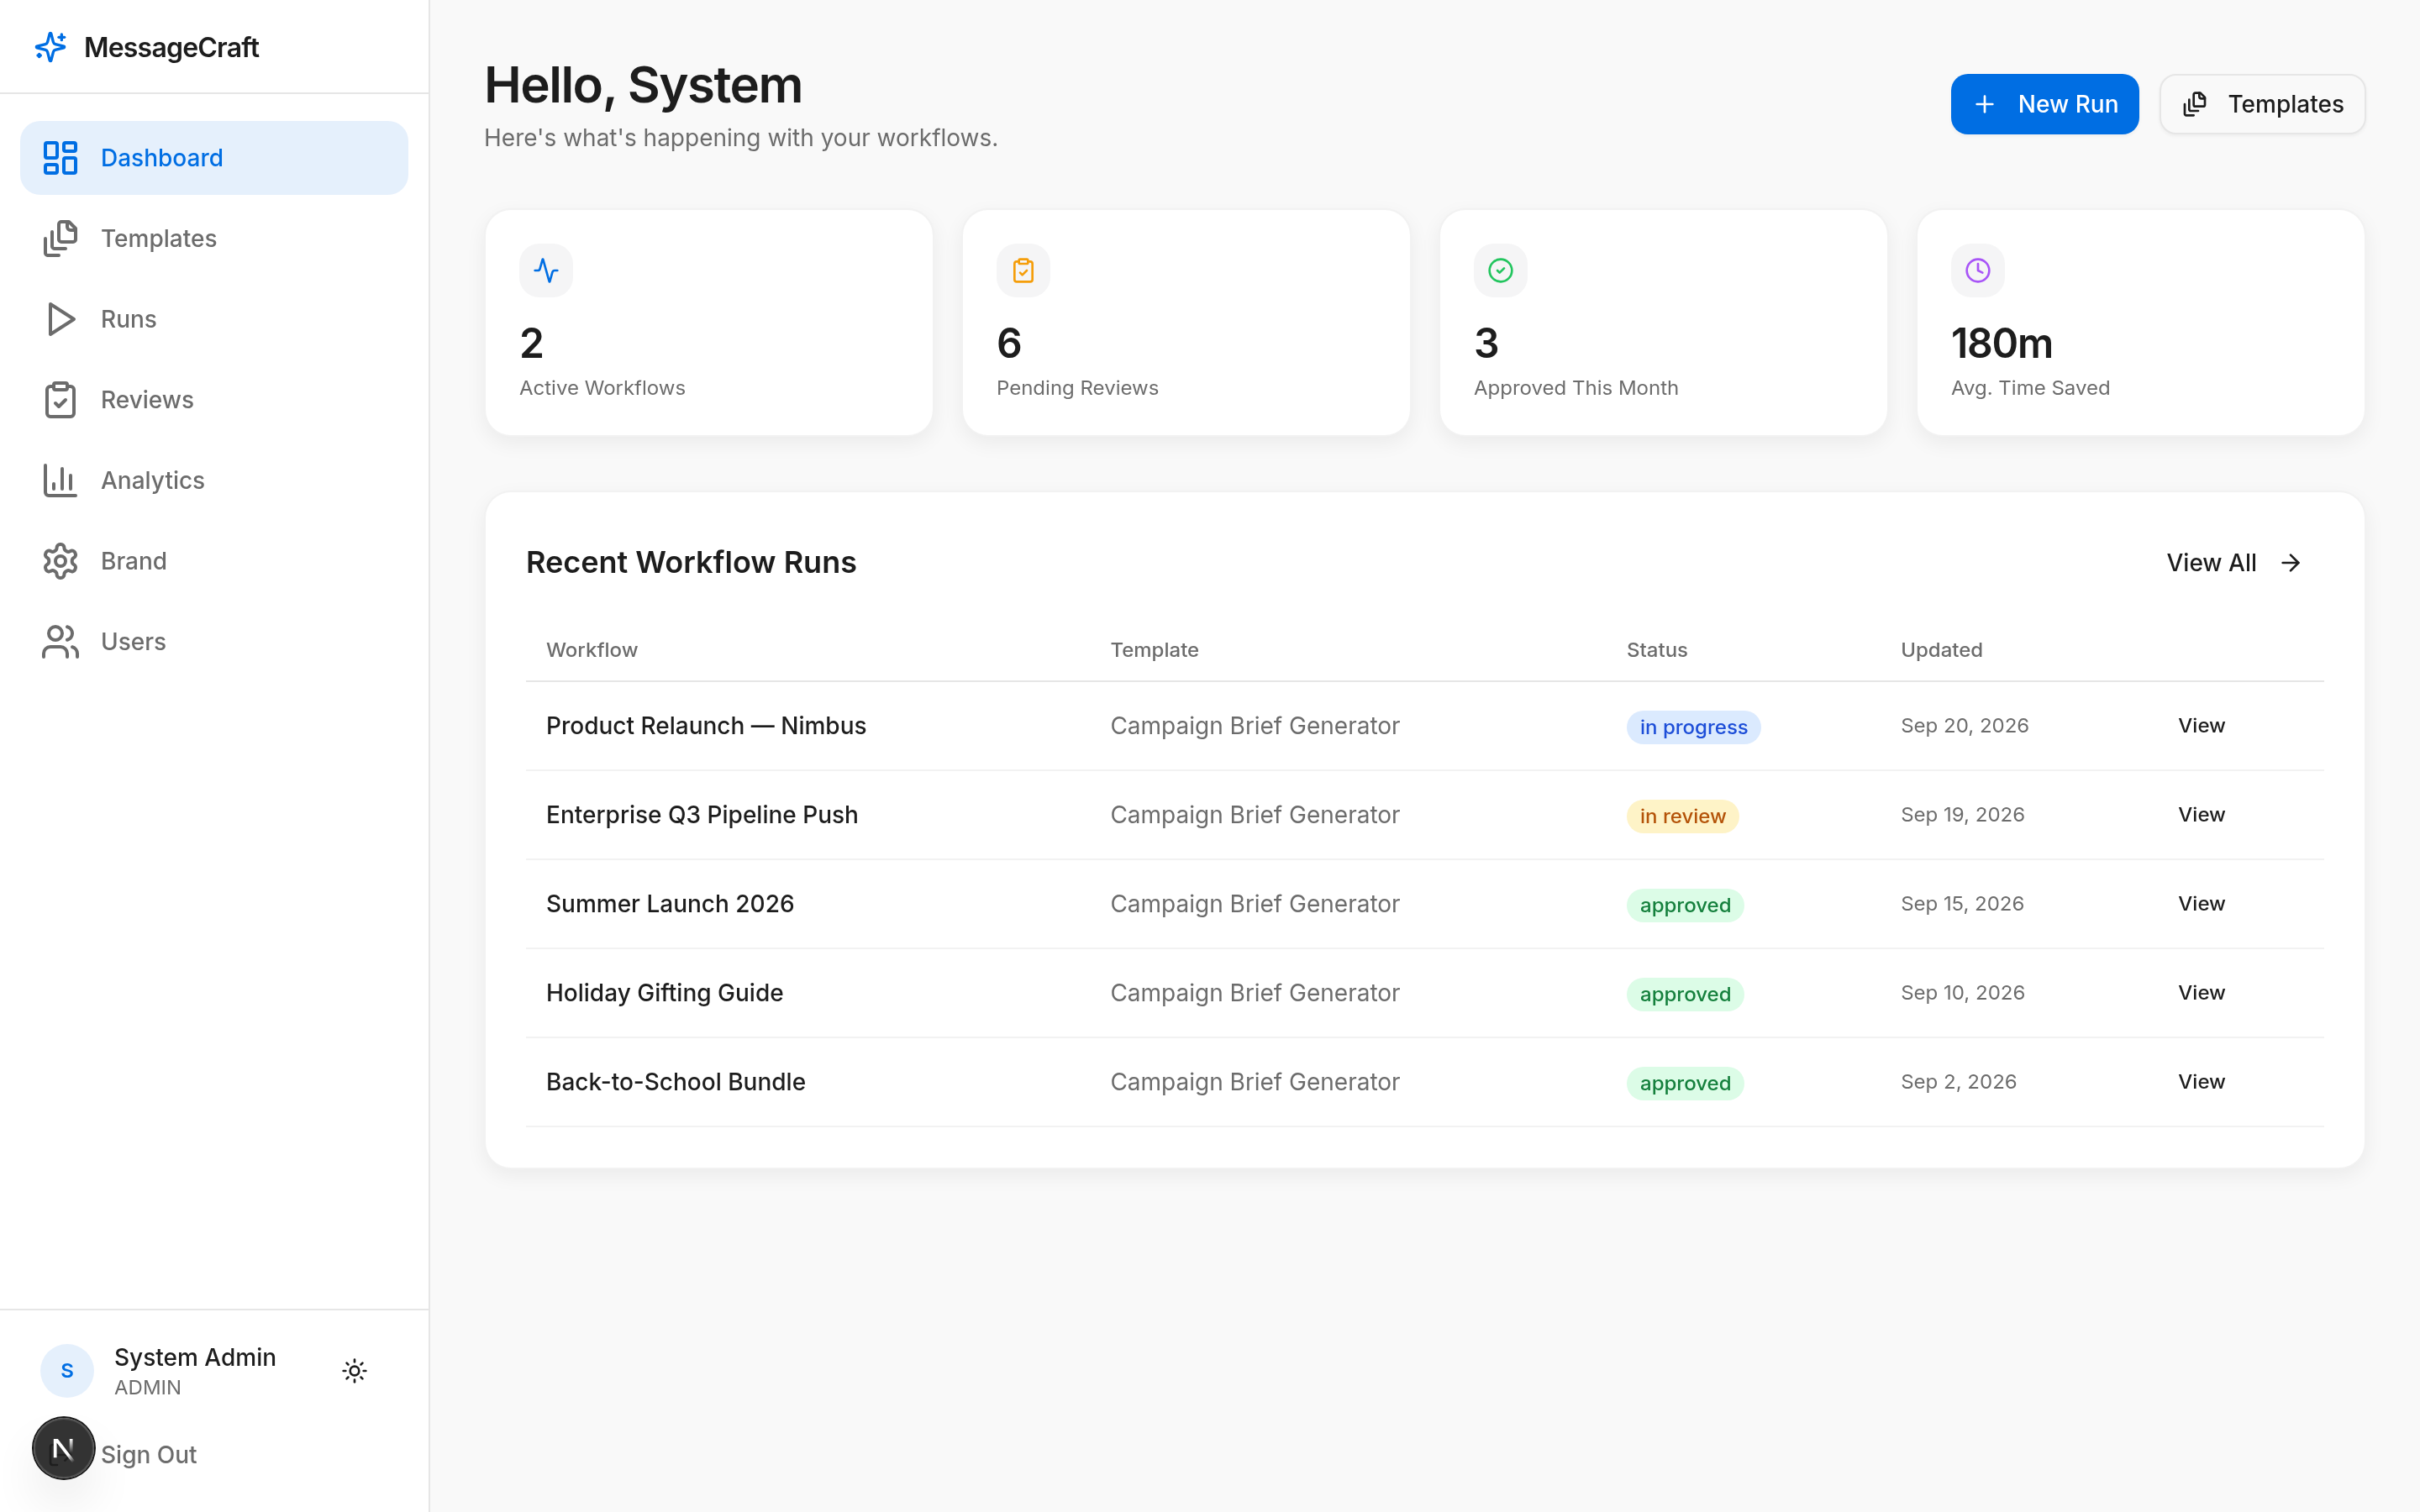Click the MessageCraft sparkle logo icon

pos(50,47)
